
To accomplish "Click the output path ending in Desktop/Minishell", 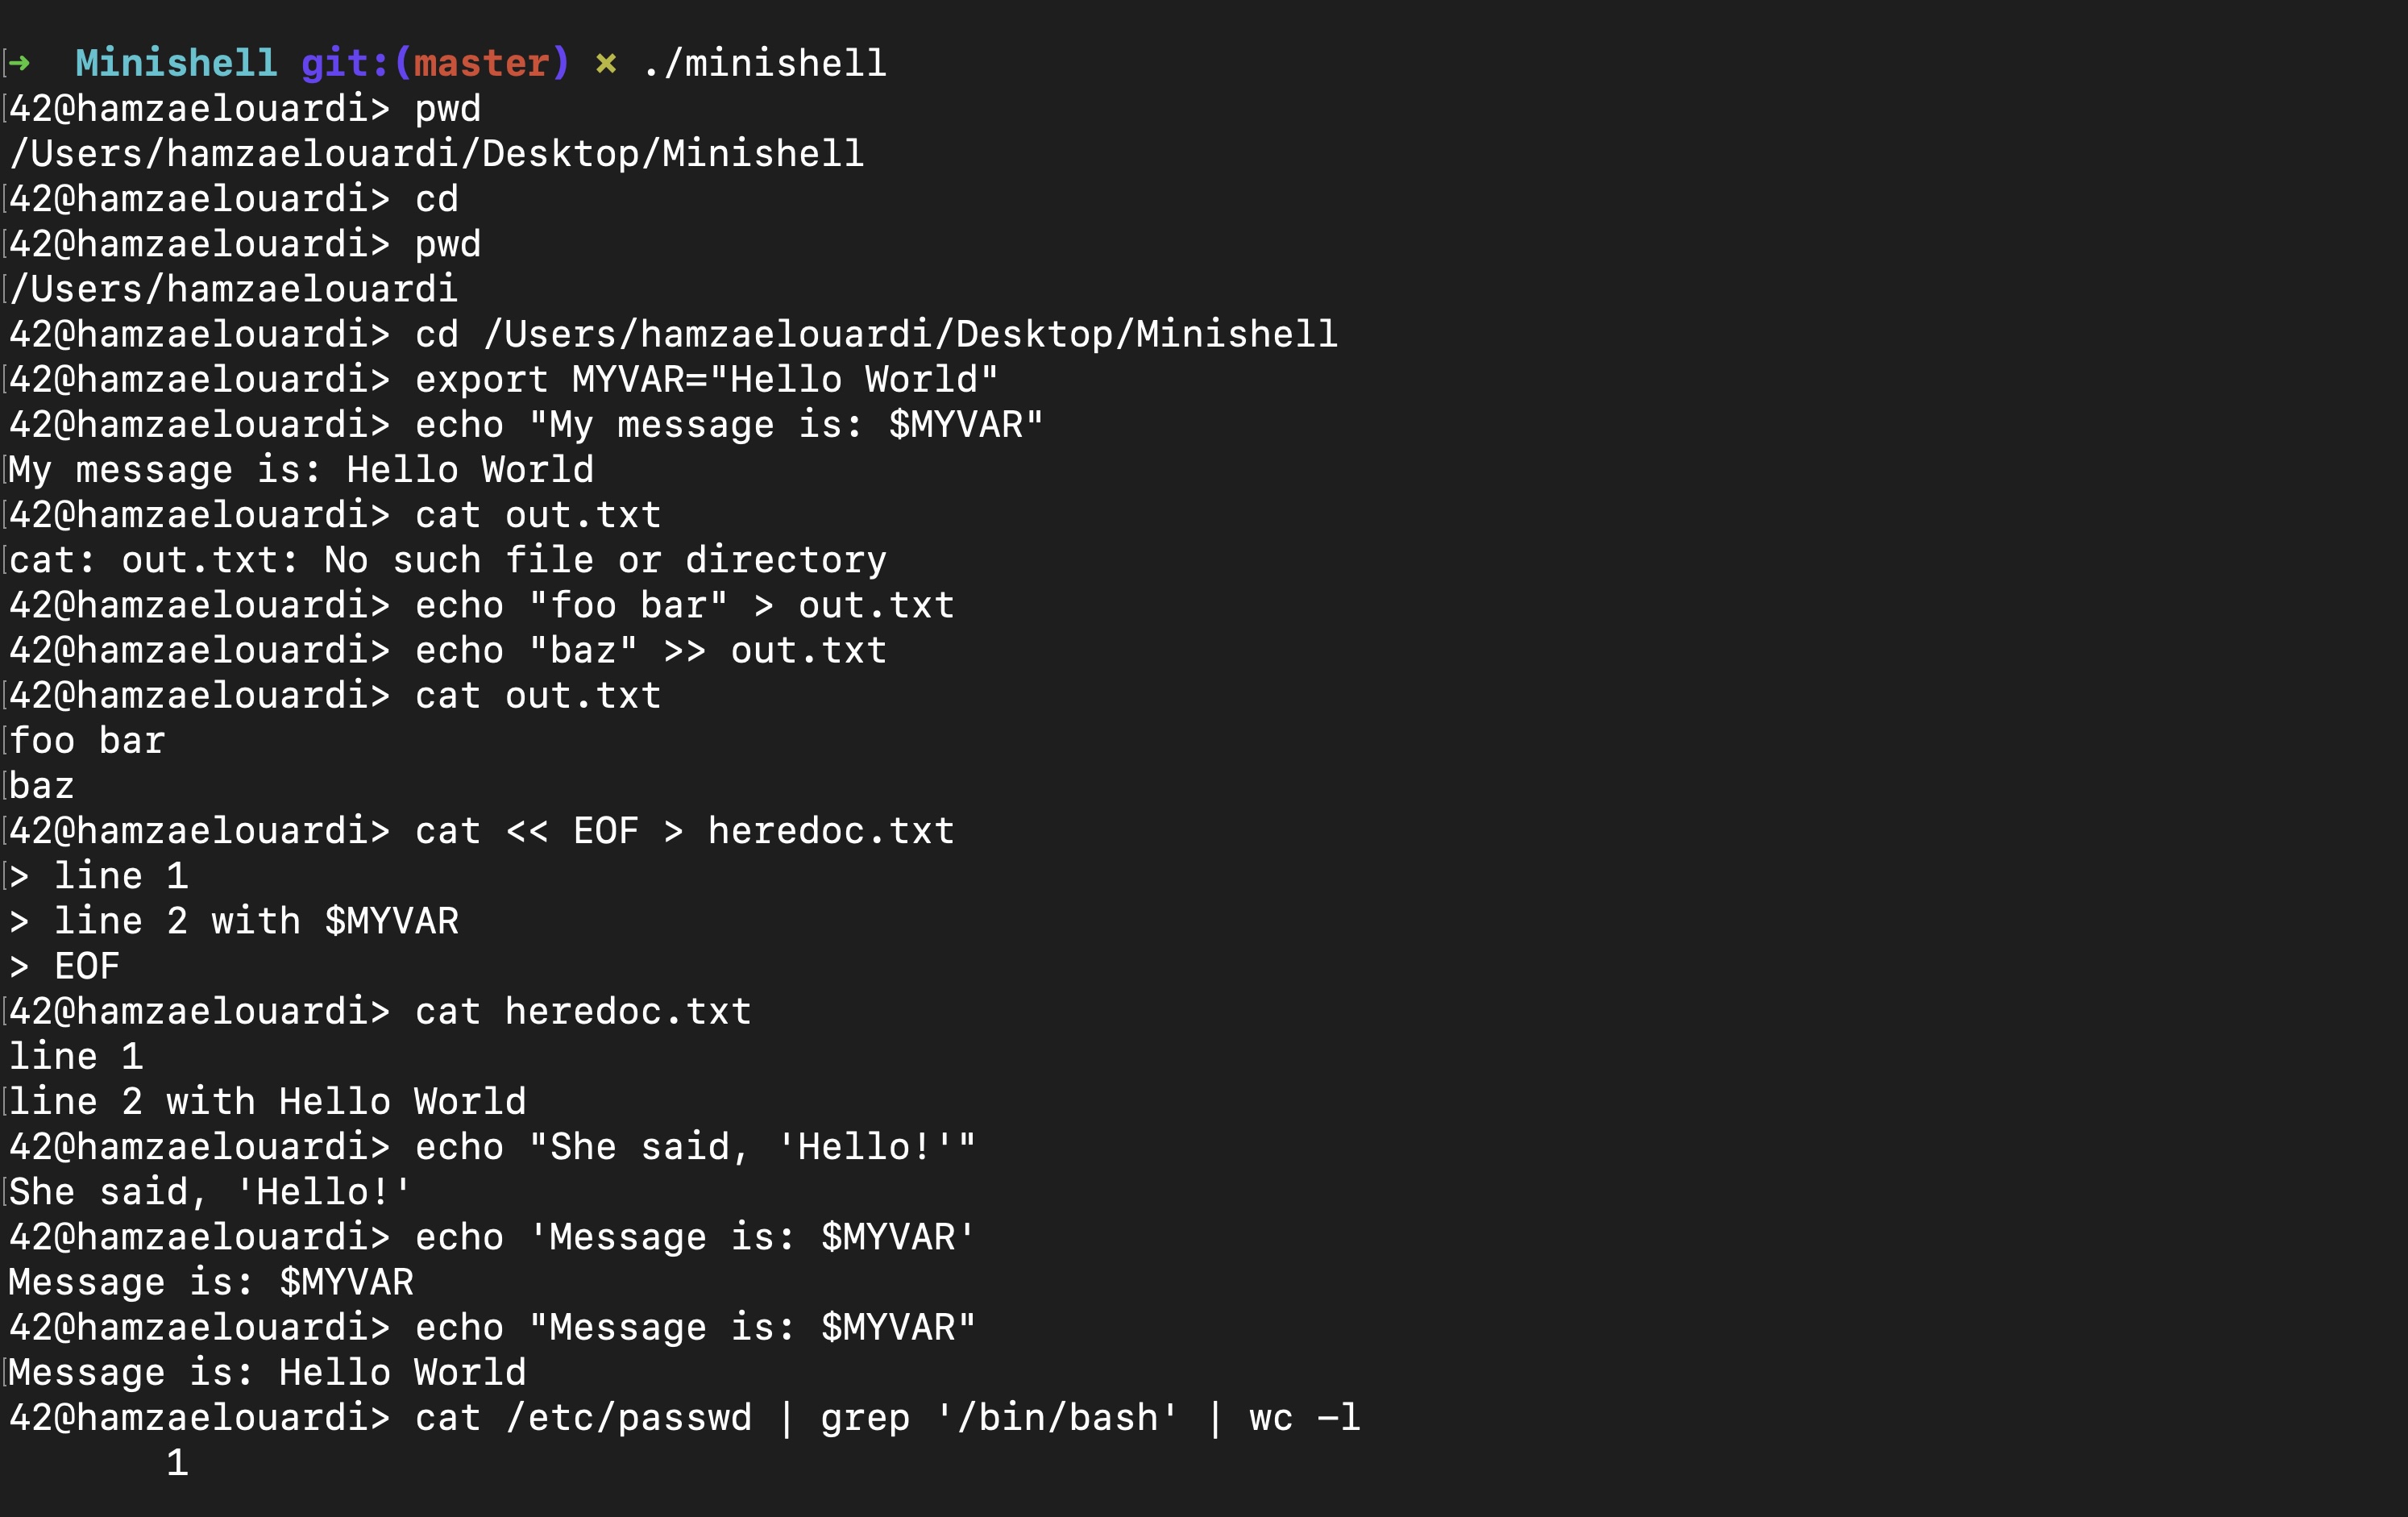I will (437, 154).
